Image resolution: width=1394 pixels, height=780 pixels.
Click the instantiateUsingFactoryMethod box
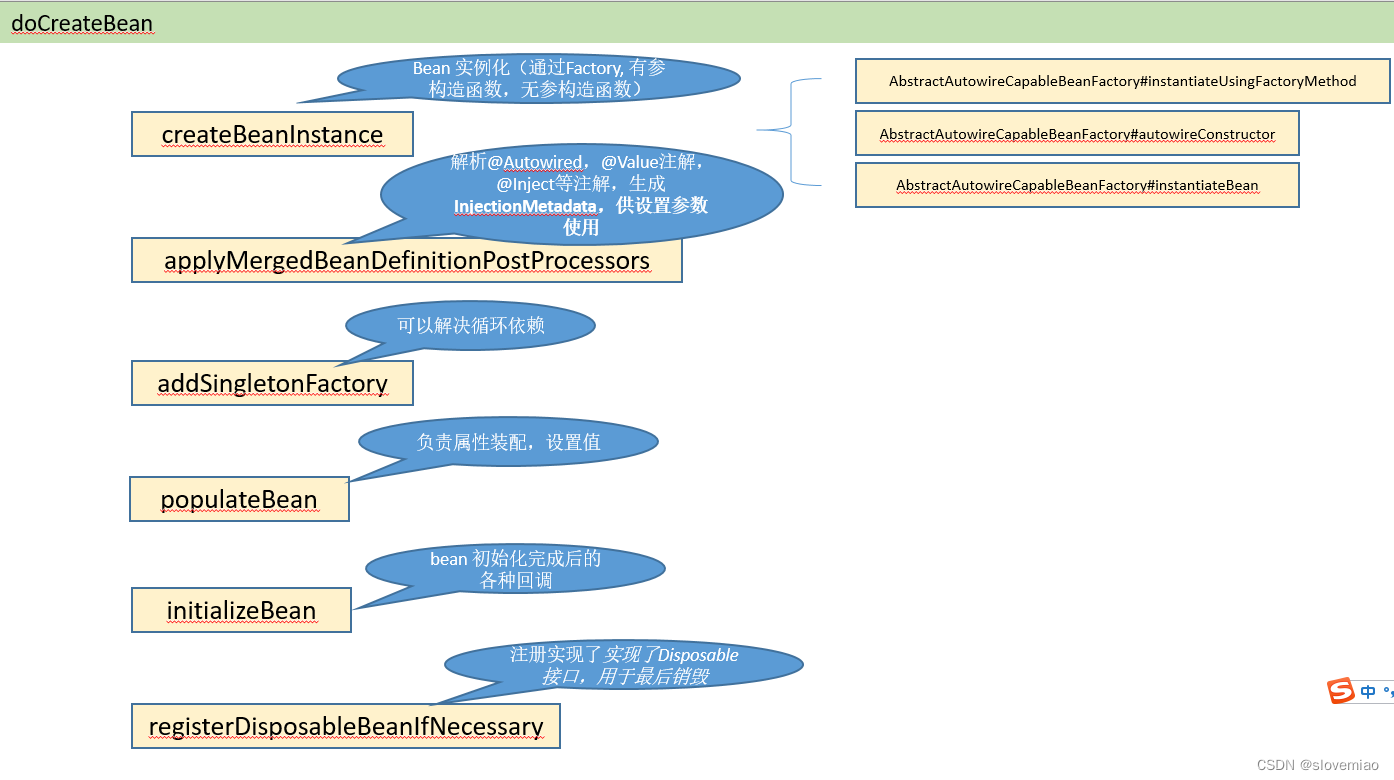[1123, 81]
